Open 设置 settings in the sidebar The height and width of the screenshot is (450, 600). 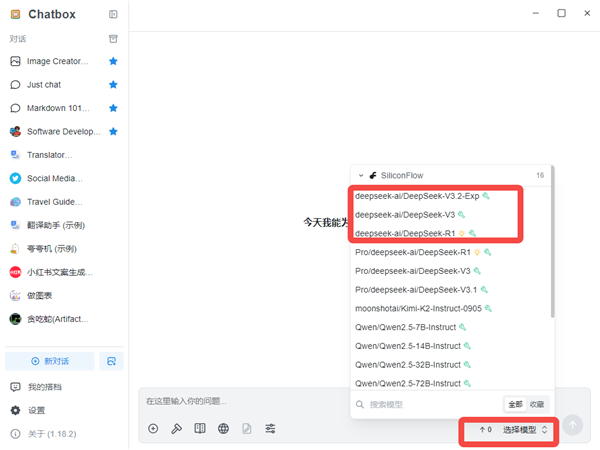point(36,410)
